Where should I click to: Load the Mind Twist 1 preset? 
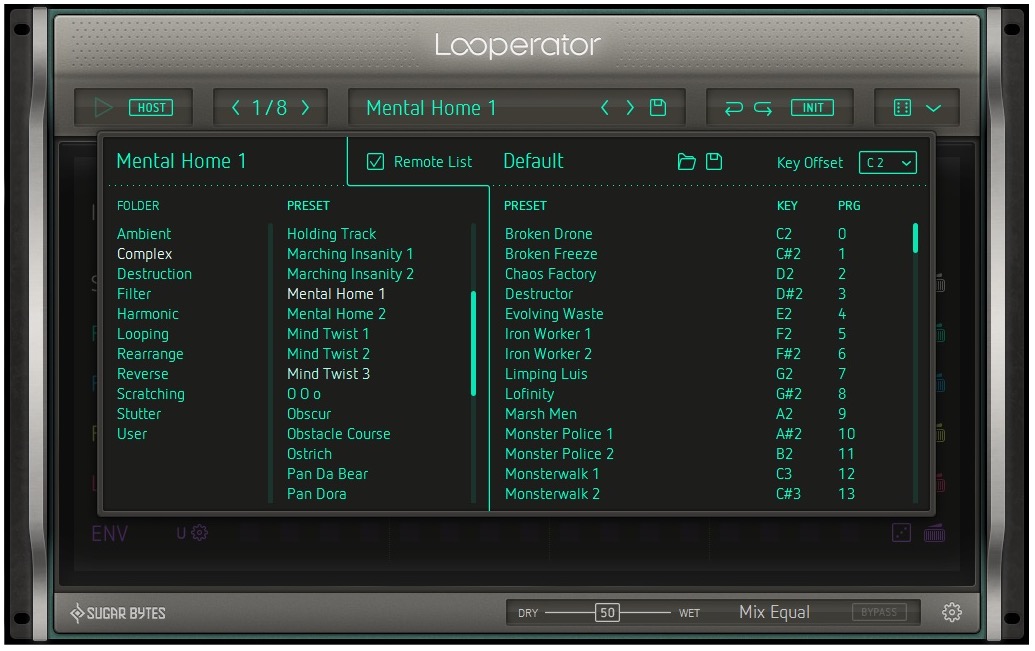328,334
